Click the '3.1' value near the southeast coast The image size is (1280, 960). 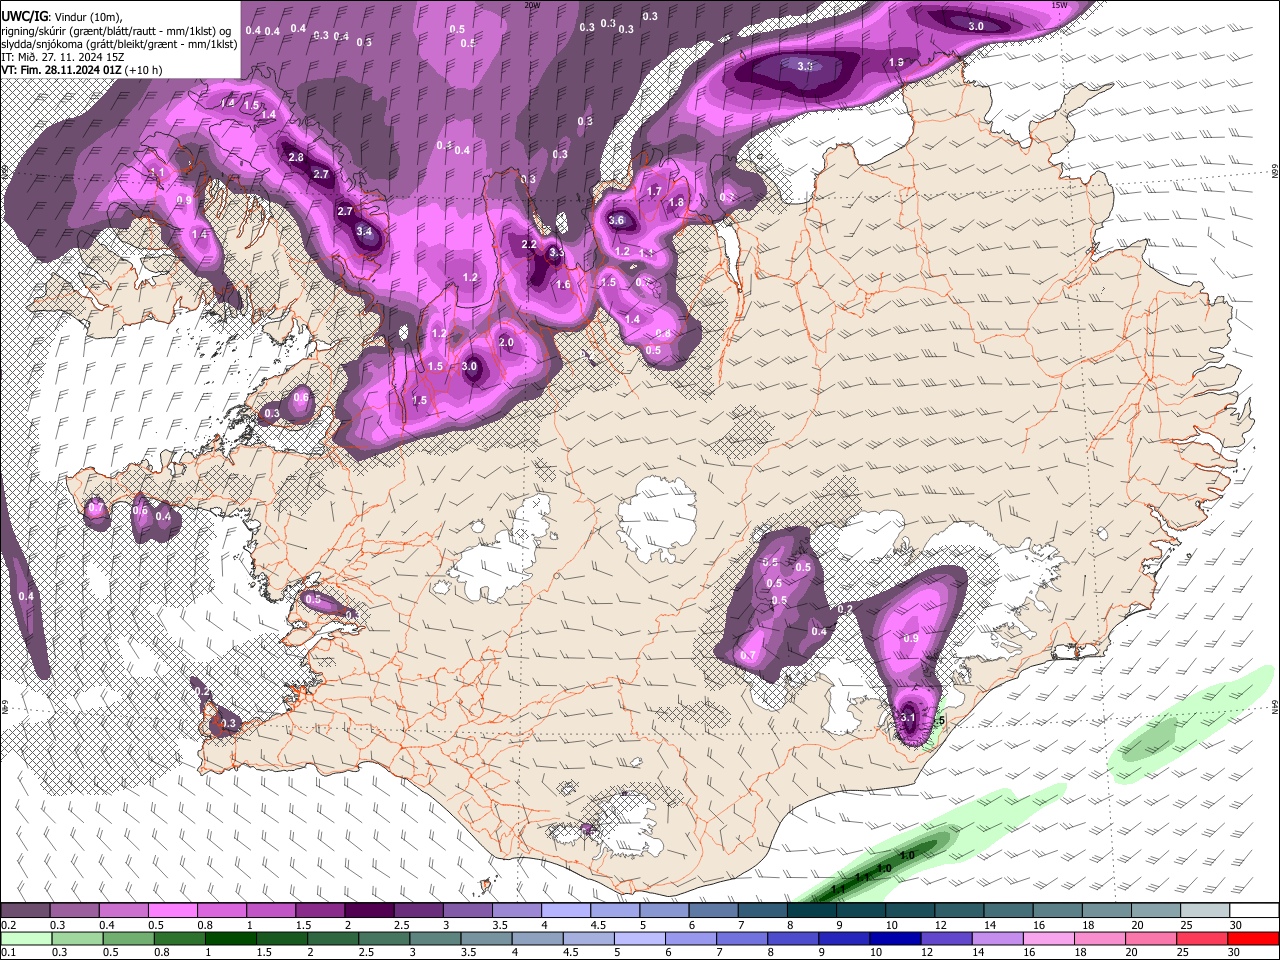tap(908, 717)
